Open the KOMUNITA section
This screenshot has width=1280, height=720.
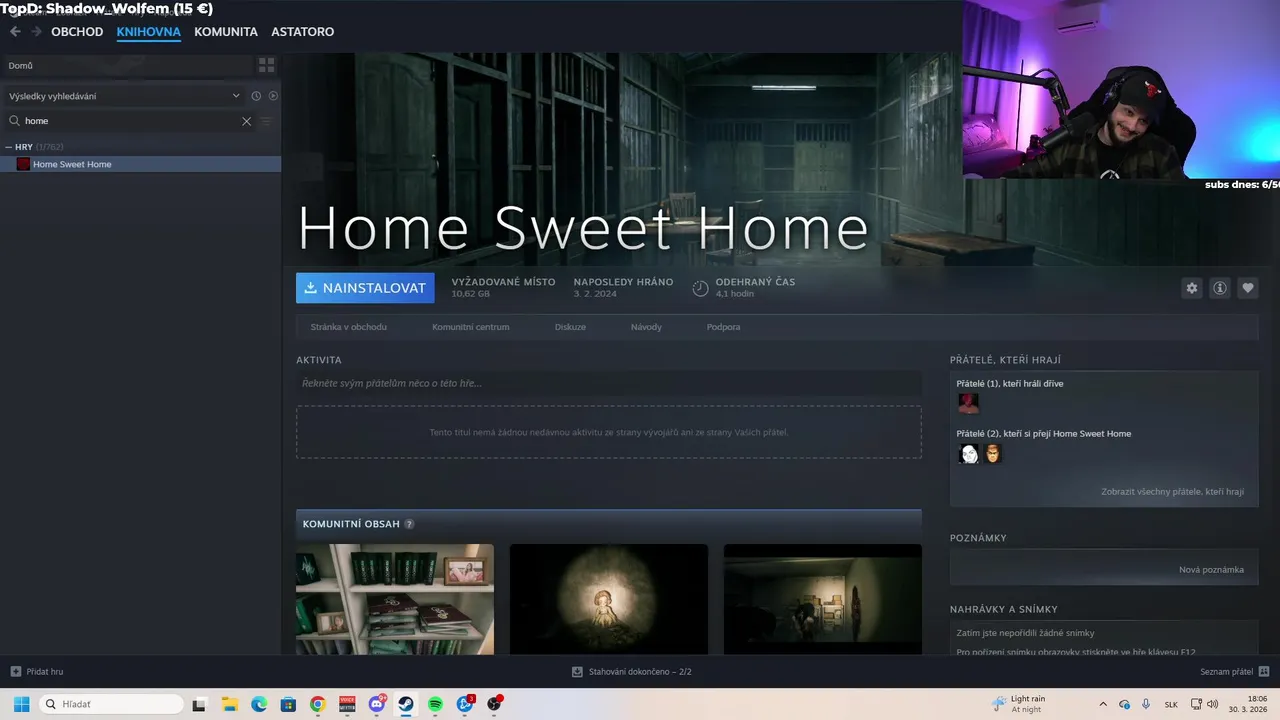coord(226,32)
